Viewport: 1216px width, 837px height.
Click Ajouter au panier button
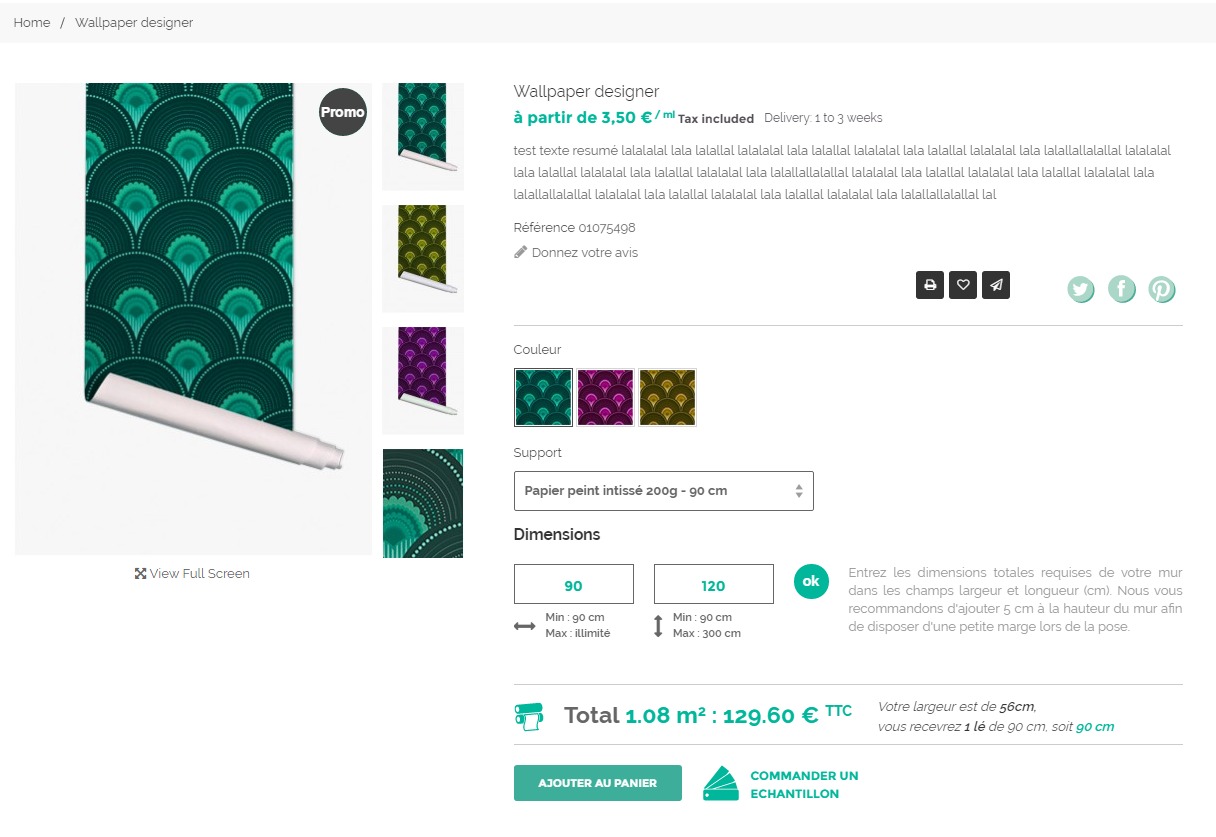click(598, 783)
